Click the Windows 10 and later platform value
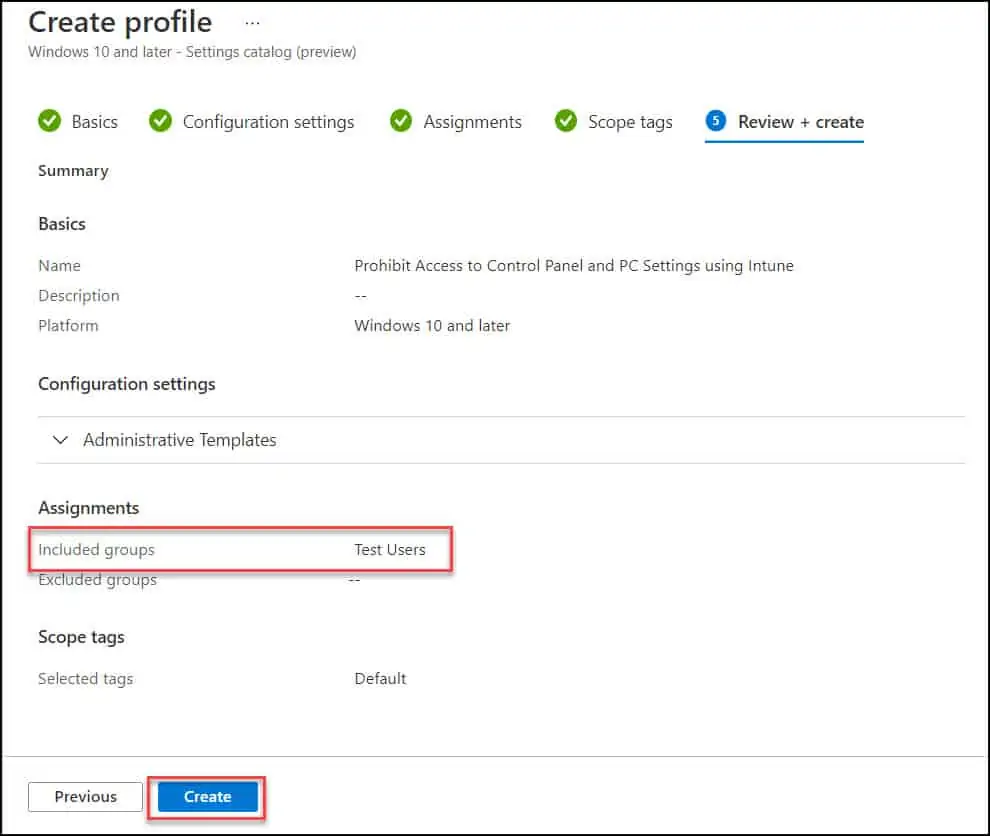The width and height of the screenshot is (990, 836). tap(432, 326)
